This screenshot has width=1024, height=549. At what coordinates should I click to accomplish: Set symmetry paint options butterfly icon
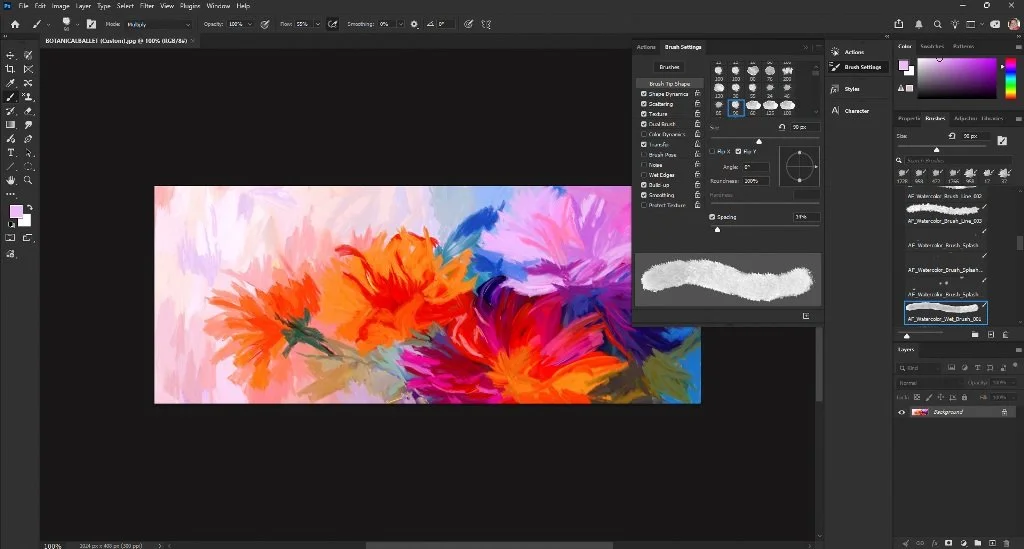(x=487, y=24)
